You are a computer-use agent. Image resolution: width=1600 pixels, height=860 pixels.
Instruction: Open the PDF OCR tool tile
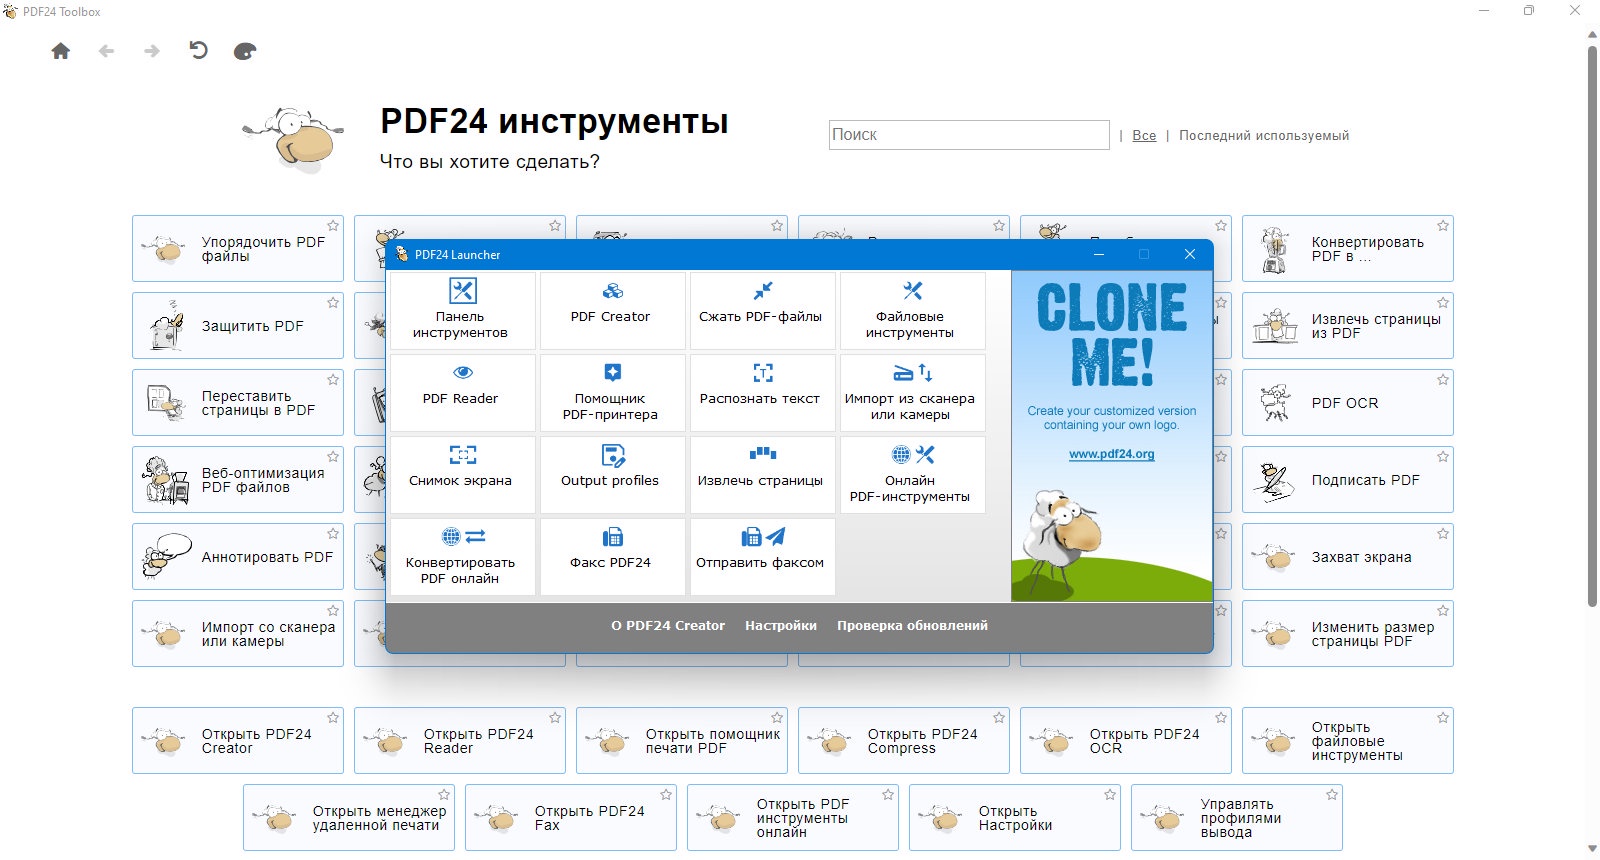point(1348,403)
